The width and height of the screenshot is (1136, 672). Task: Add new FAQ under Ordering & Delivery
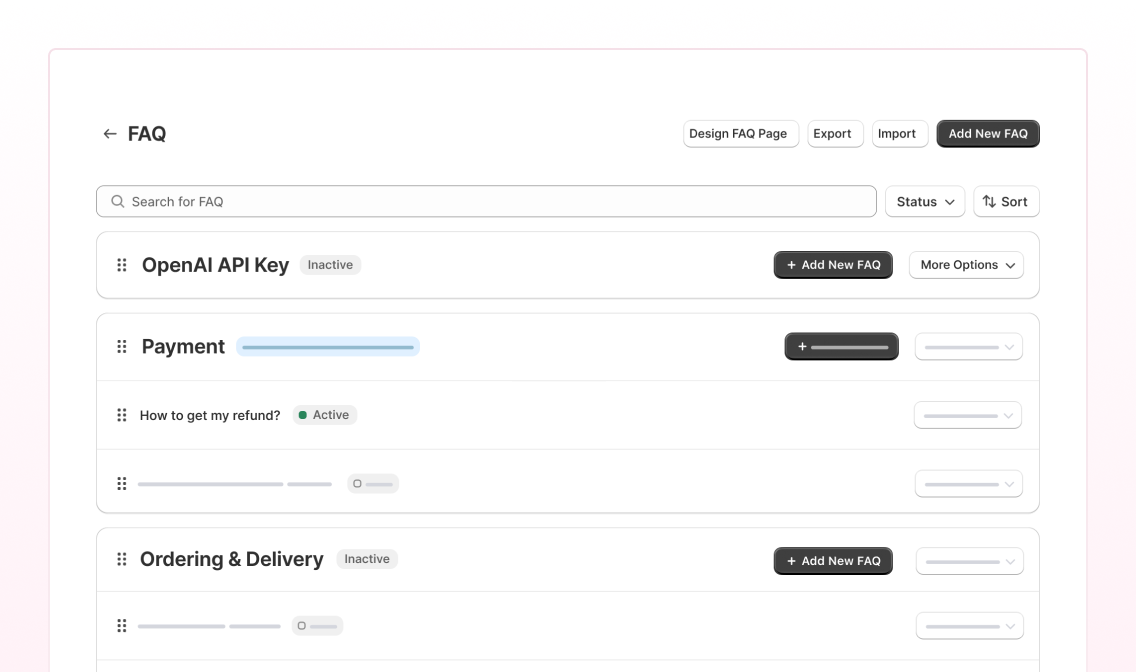(x=833, y=561)
